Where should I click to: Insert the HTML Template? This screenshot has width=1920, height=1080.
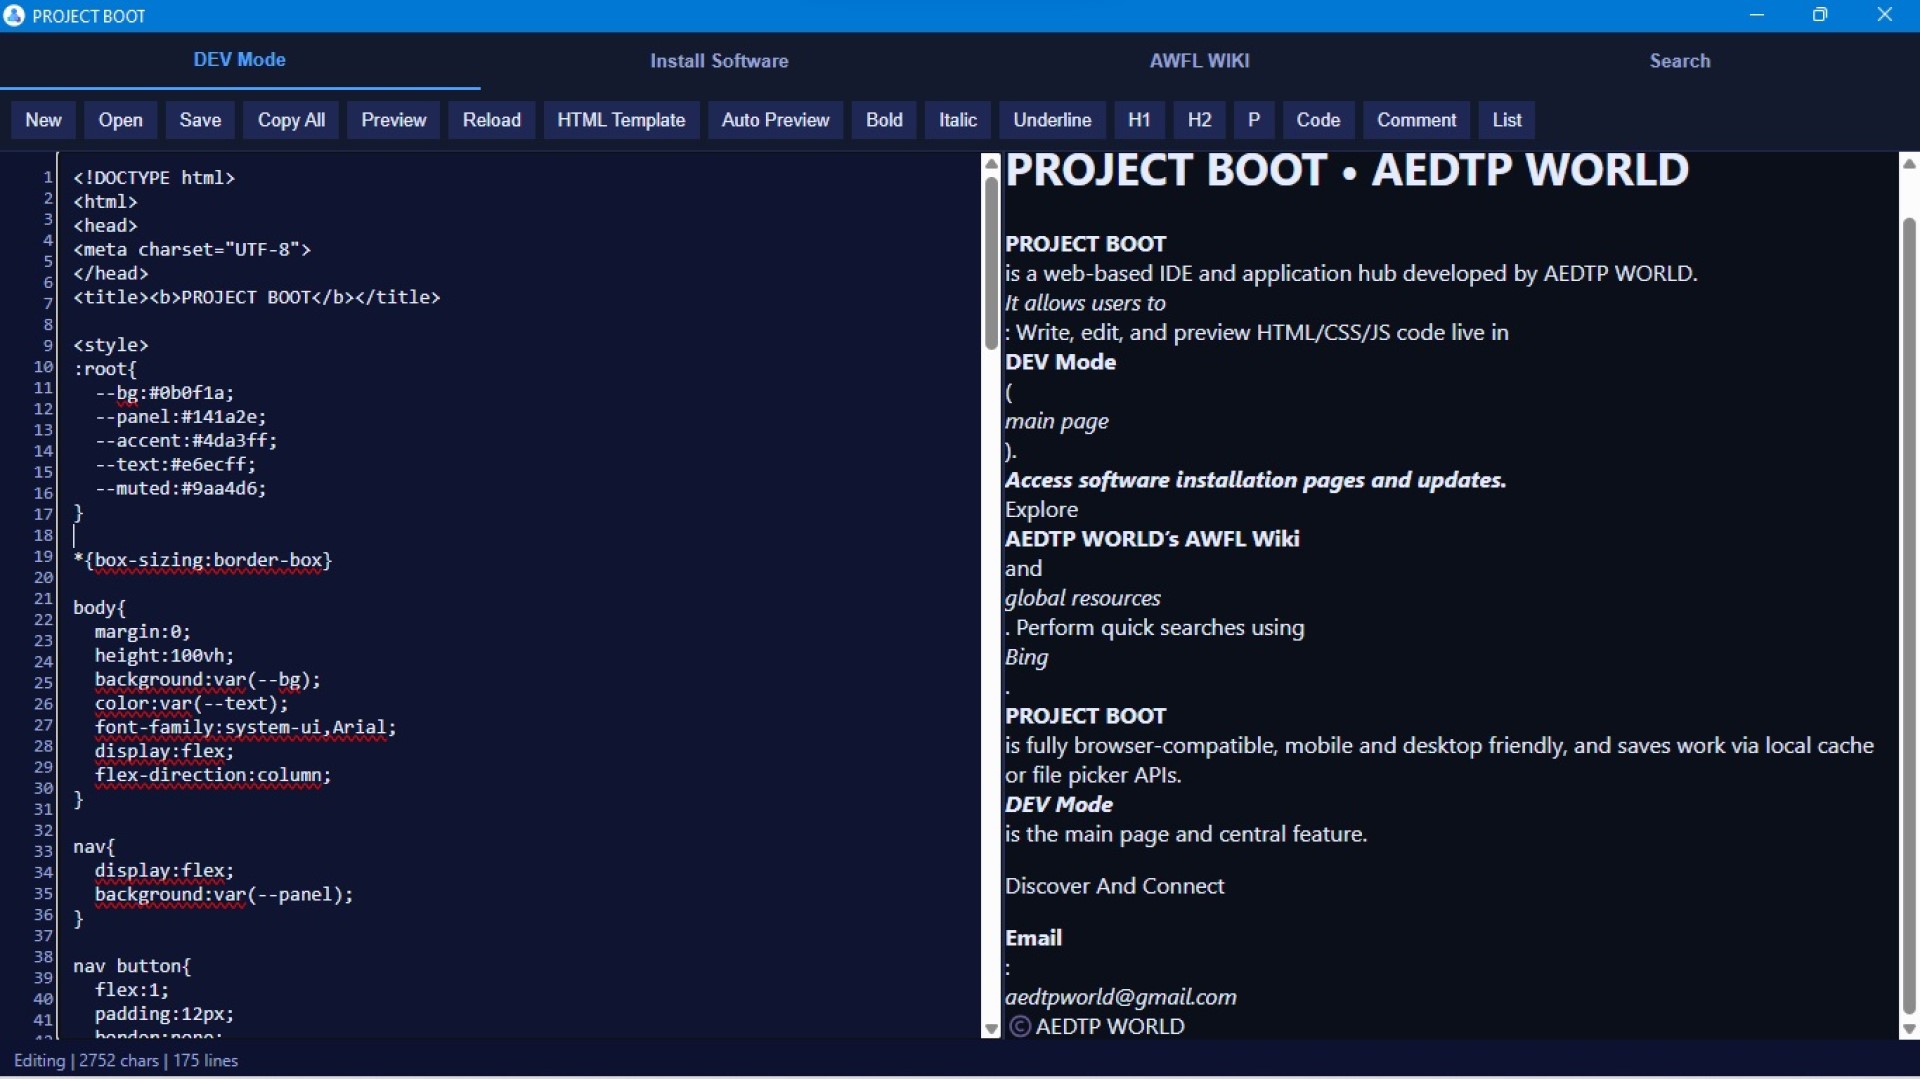click(621, 120)
